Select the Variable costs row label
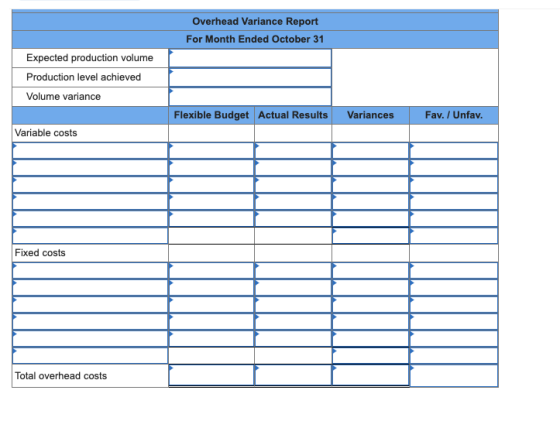This screenshot has width=560, height=421. [x=46, y=133]
